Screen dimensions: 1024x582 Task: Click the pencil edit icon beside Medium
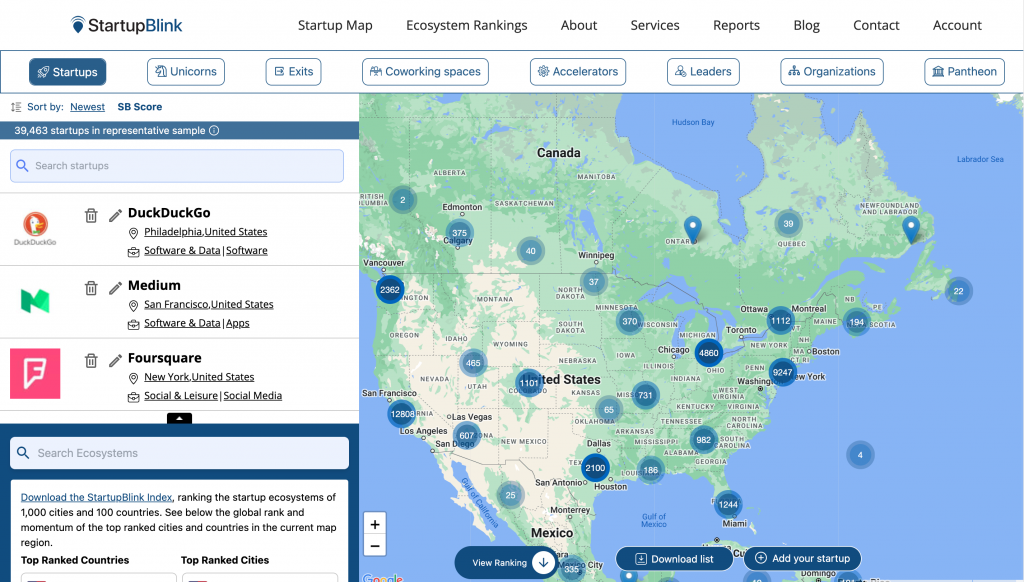click(115, 288)
